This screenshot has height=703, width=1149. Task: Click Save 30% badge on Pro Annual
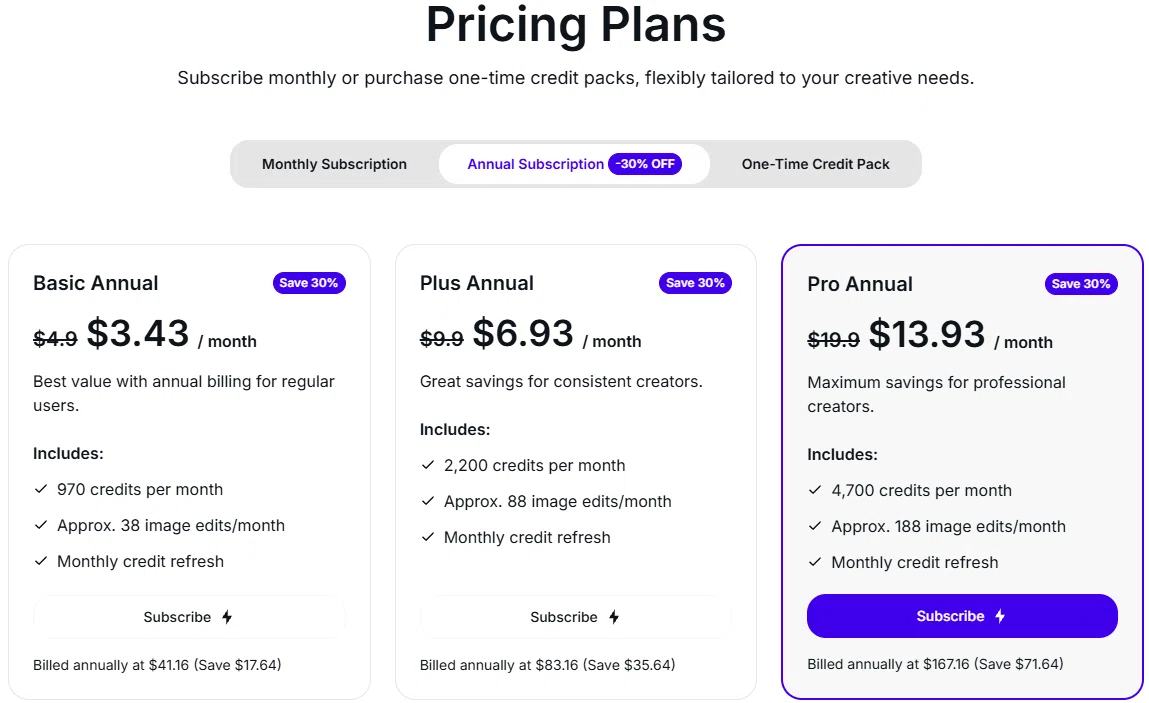click(1082, 284)
